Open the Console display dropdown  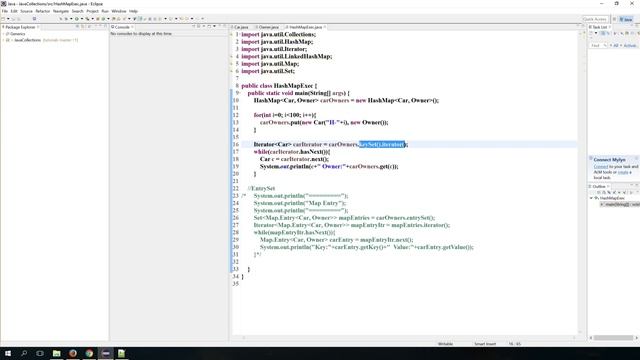(x=204, y=27)
